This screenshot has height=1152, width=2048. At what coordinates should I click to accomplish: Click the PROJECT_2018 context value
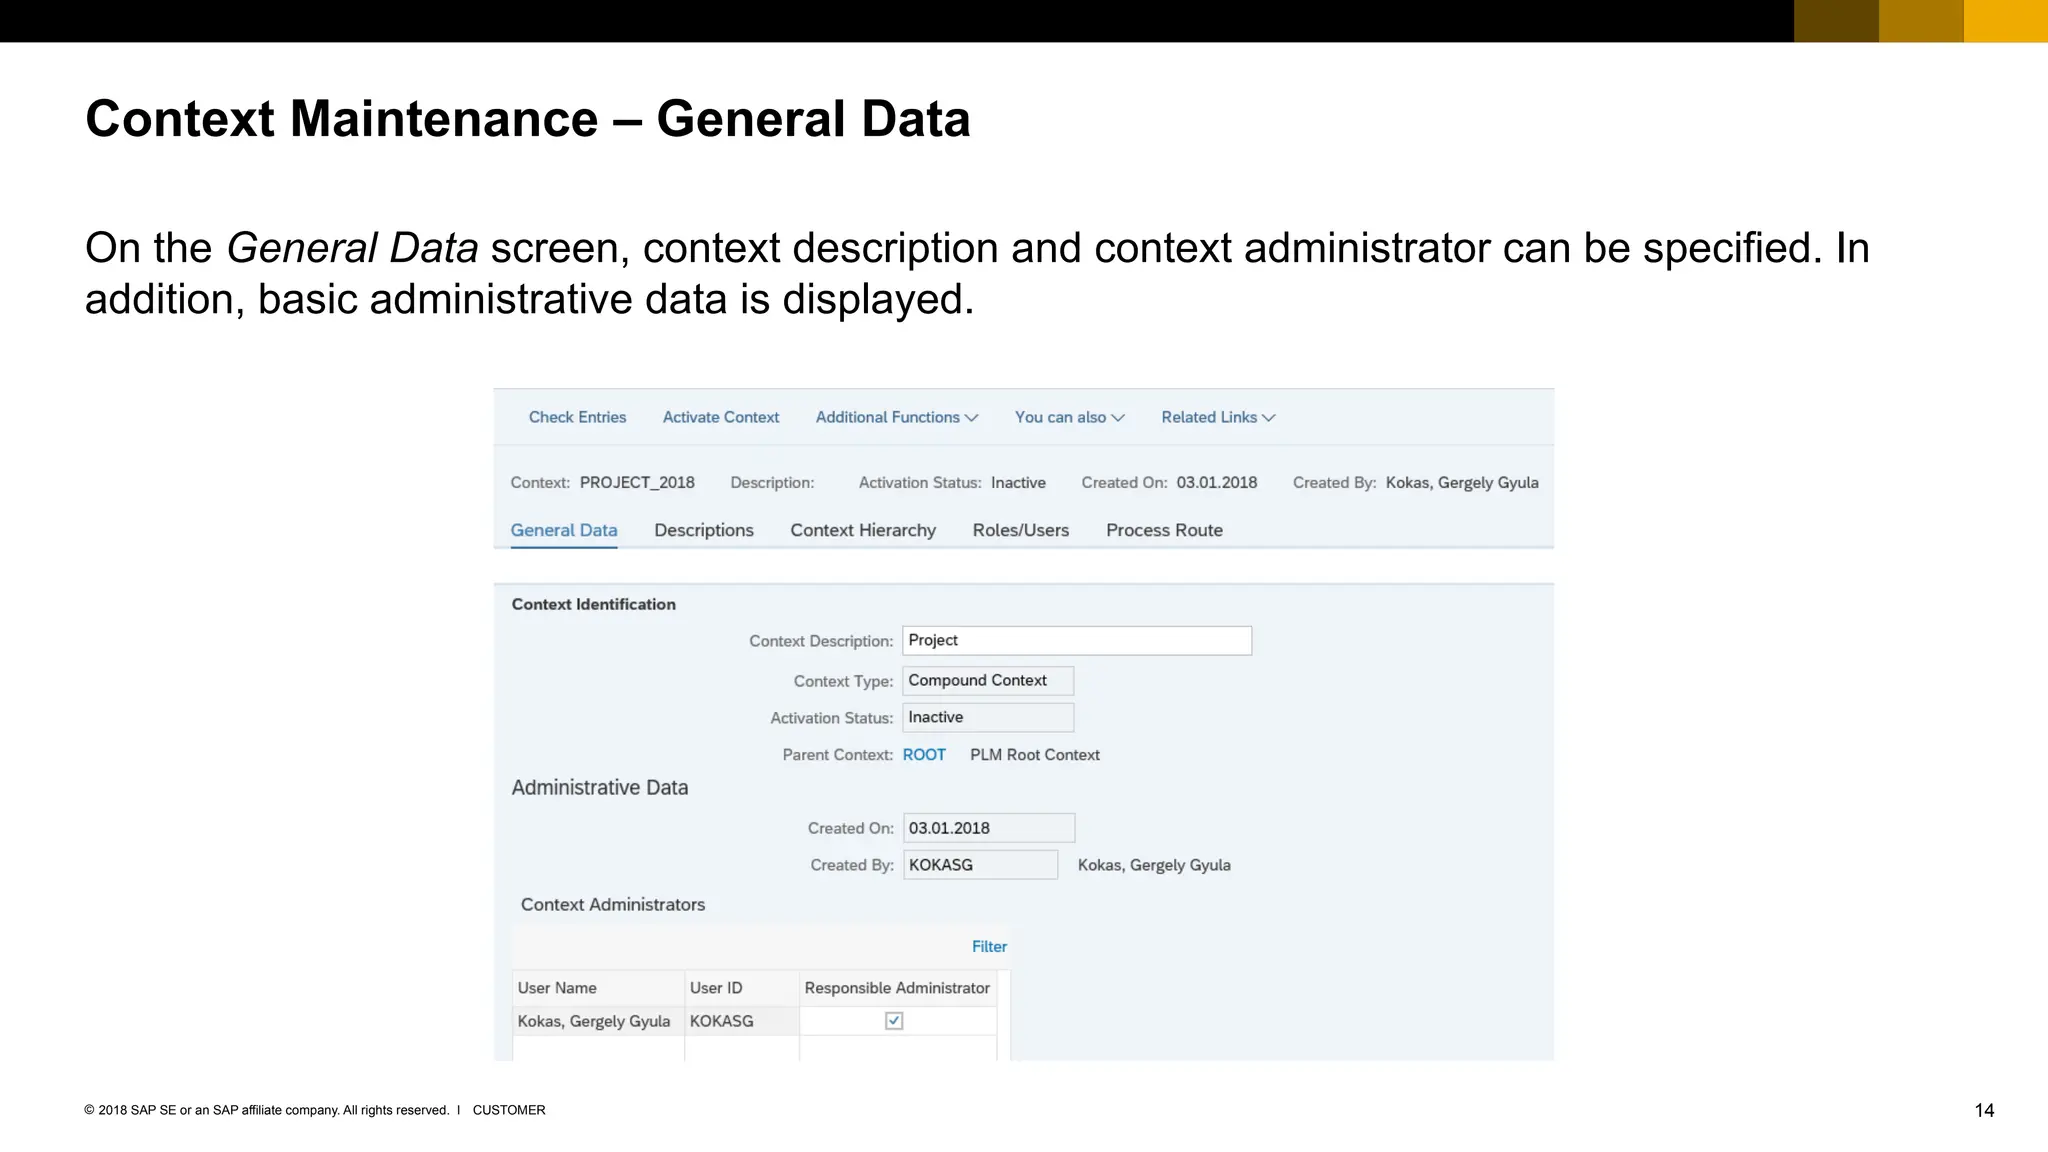pos(637,482)
